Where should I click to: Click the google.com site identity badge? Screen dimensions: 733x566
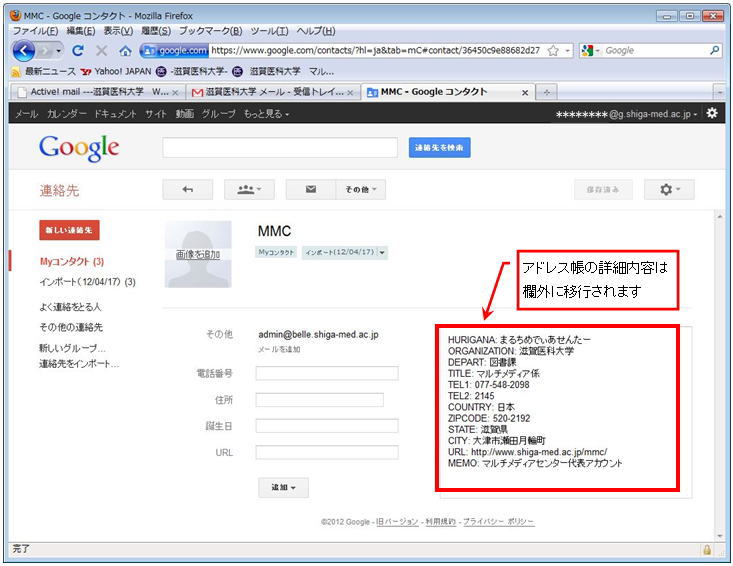click(174, 50)
